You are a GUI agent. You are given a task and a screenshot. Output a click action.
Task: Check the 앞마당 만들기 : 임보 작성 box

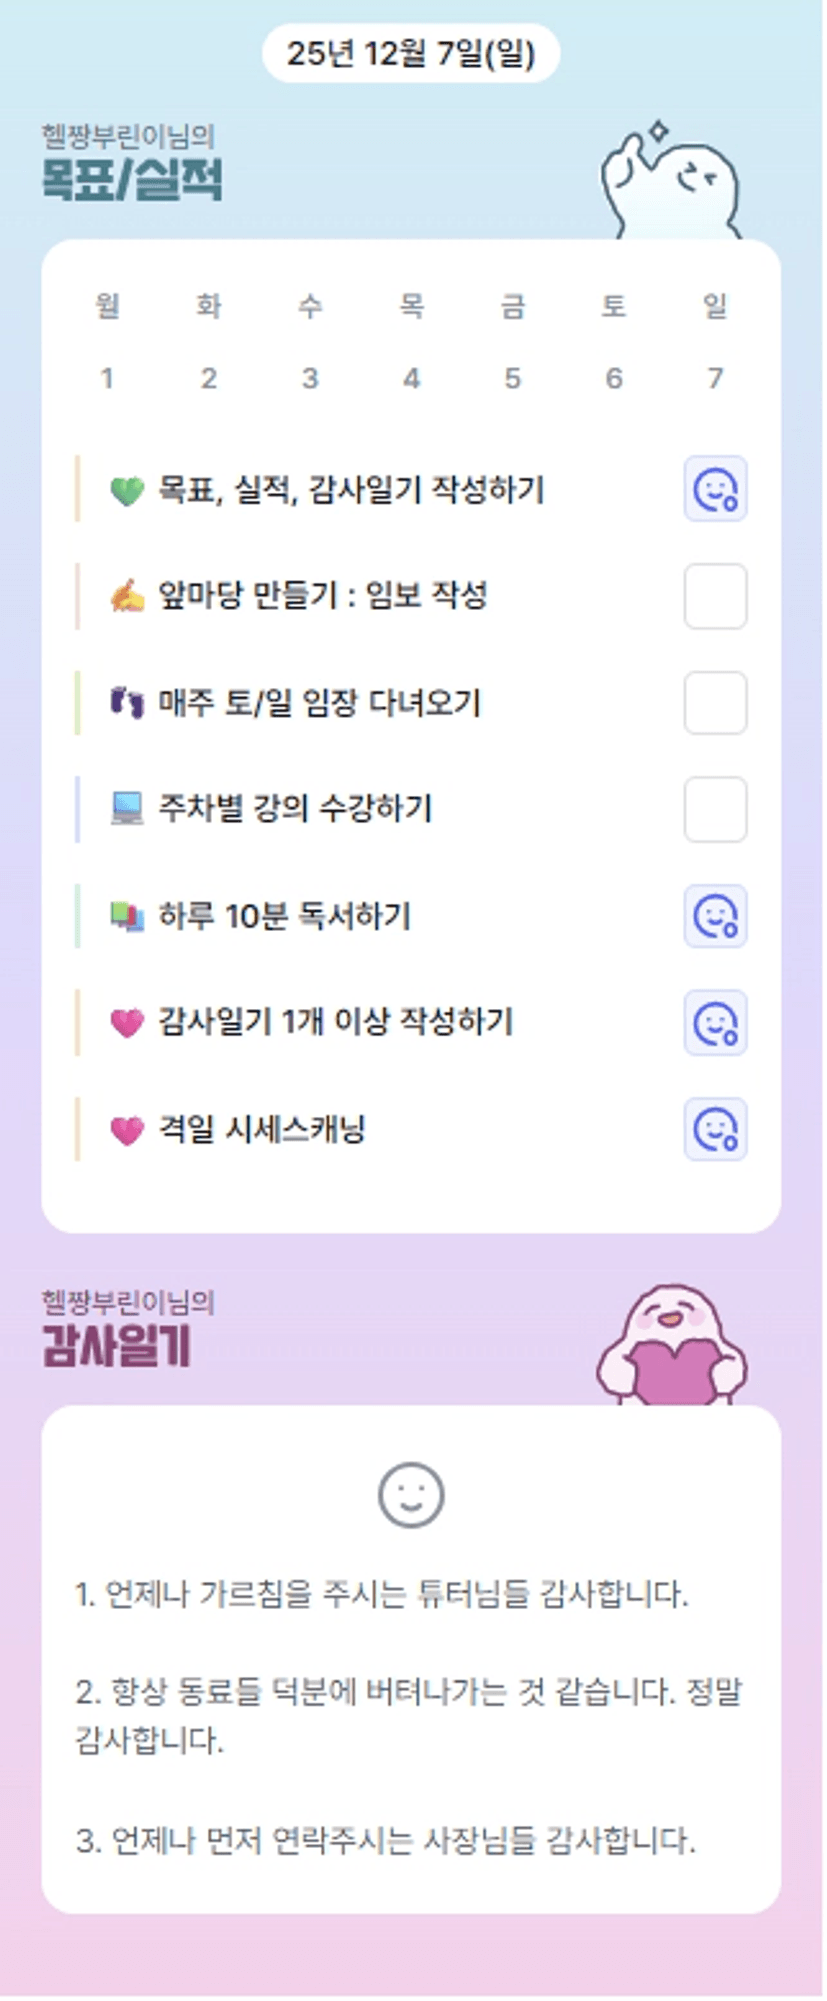[x=715, y=597]
